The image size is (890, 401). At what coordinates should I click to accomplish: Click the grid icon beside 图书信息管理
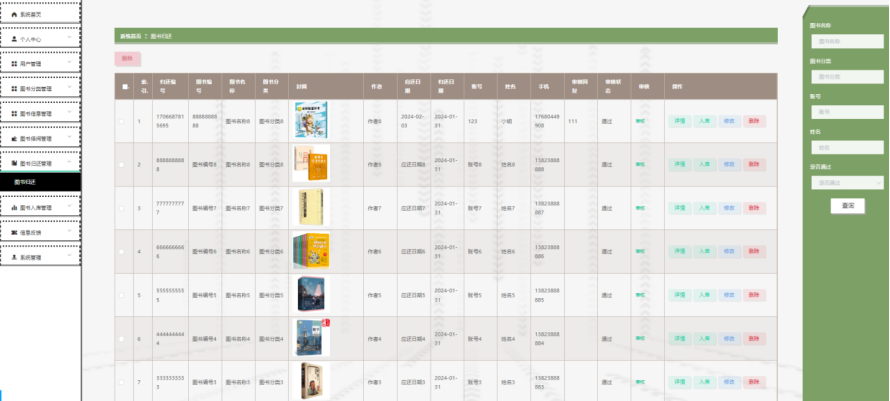(x=14, y=114)
